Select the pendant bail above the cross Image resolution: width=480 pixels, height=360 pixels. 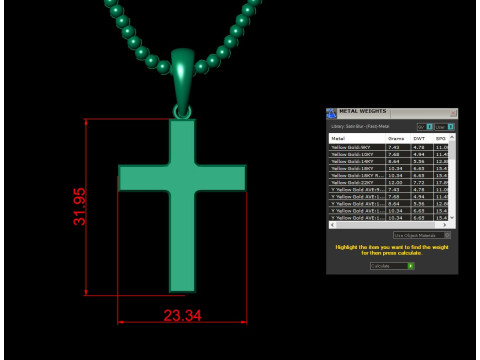click(x=182, y=82)
